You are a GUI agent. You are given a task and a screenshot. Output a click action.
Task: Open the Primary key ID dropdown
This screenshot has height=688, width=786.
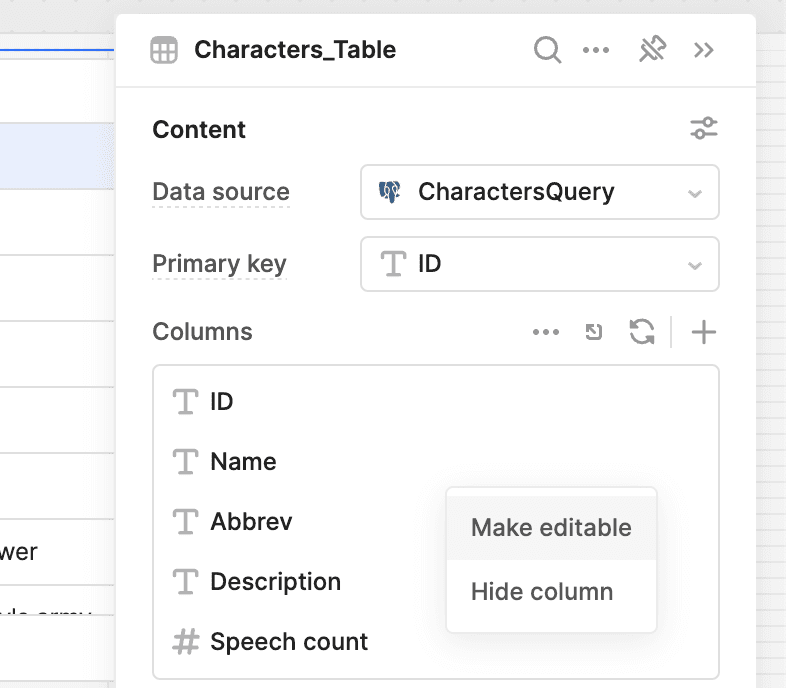pyautogui.click(x=539, y=264)
